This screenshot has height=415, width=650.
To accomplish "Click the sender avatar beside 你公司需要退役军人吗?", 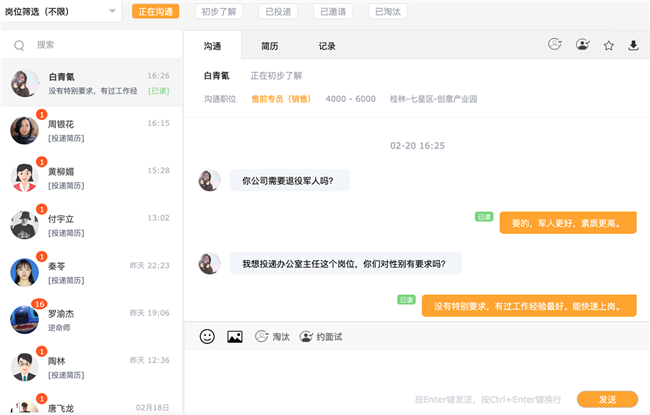I will tap(209, 180).
